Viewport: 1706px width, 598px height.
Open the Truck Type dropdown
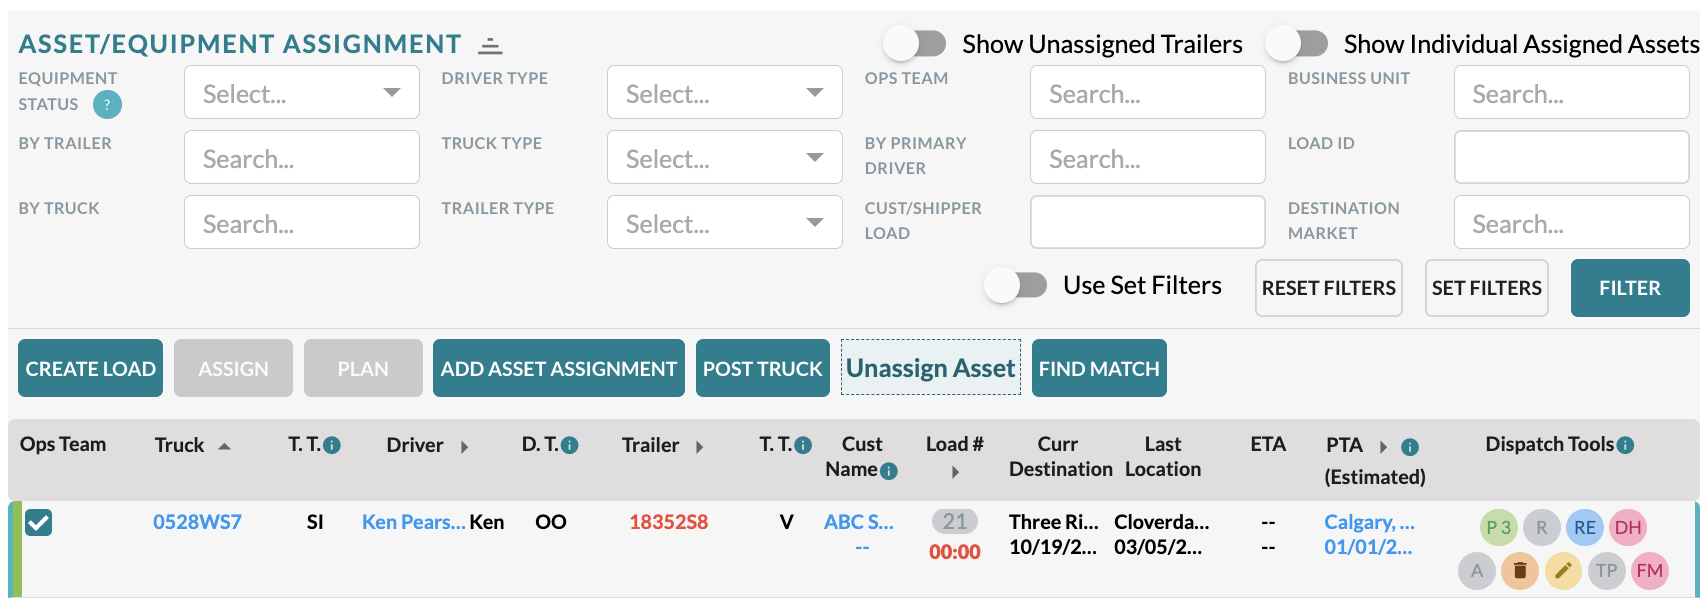click(x=725, y=157)
